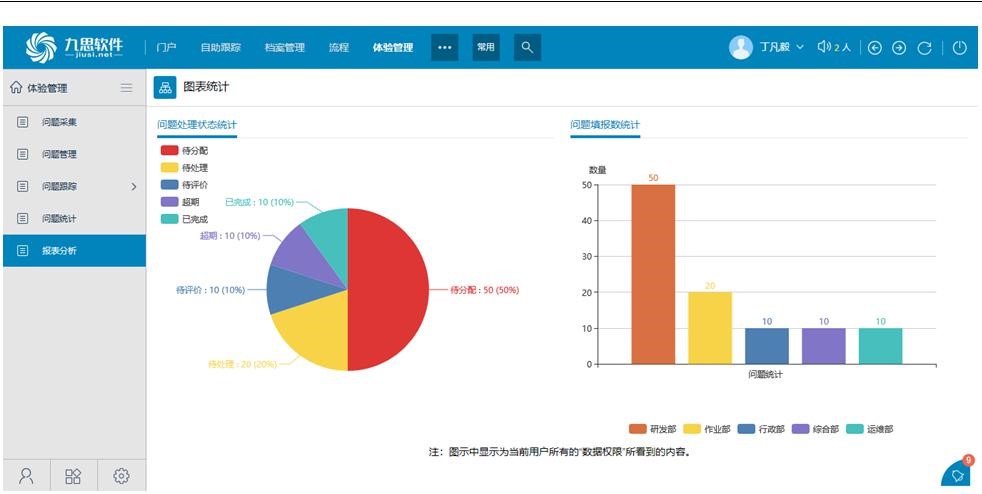Open the three-dots more menu in header
The width and height of the screenshot is (982, 494).
445,47
